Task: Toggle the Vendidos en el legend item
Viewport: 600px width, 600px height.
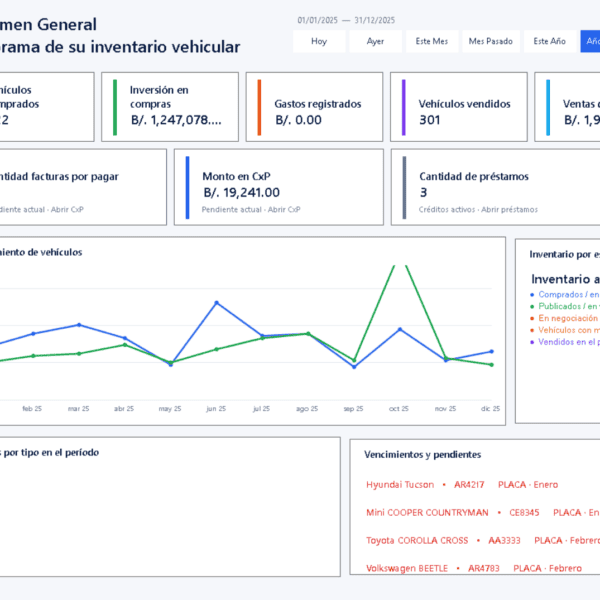Action: click(565, 342)
